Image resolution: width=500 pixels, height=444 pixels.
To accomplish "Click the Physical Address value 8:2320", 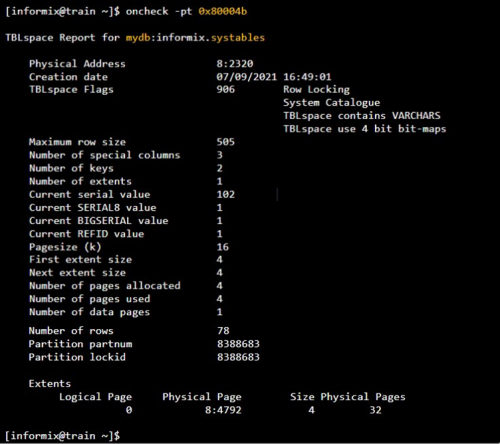I will [x=235, y=64].
